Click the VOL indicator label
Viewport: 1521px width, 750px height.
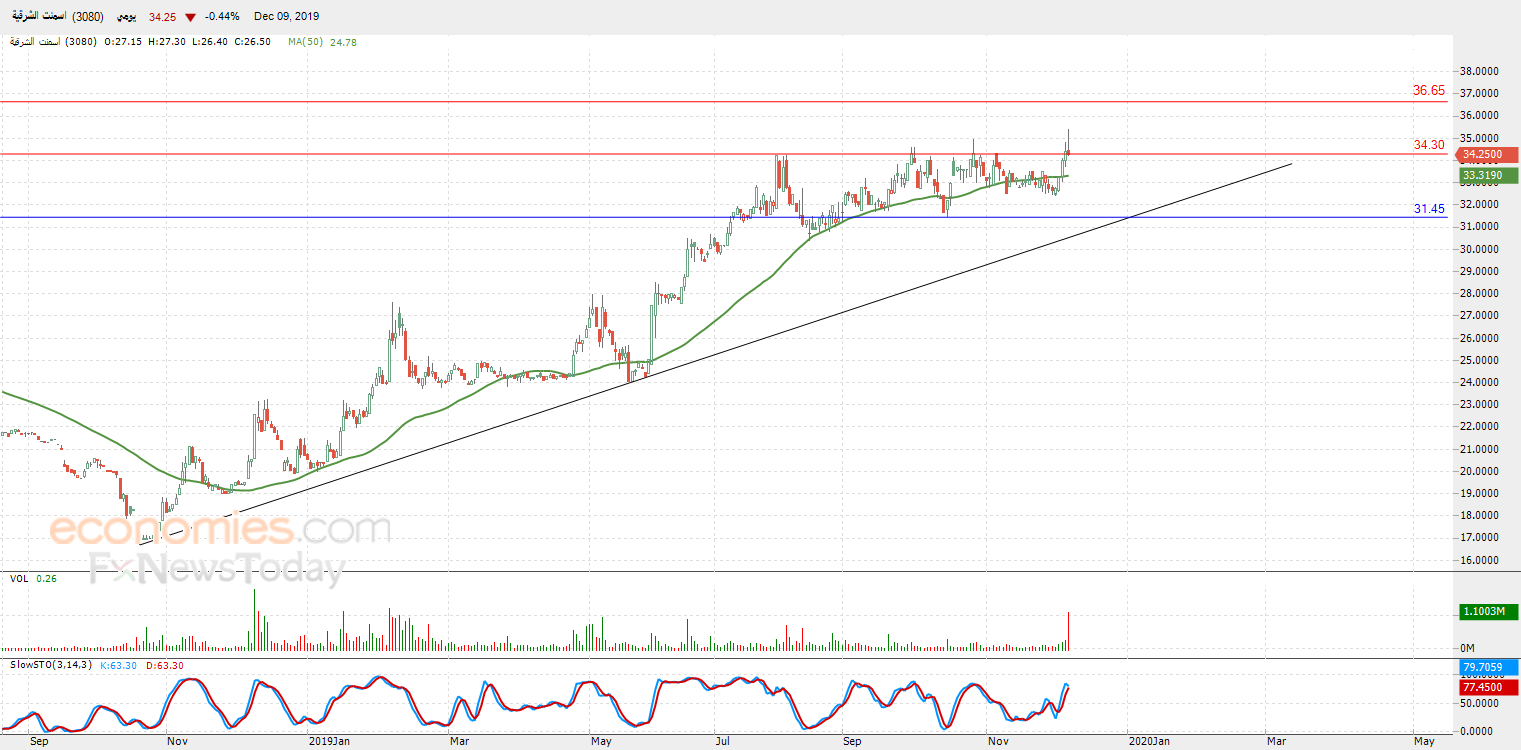point(19,578)
